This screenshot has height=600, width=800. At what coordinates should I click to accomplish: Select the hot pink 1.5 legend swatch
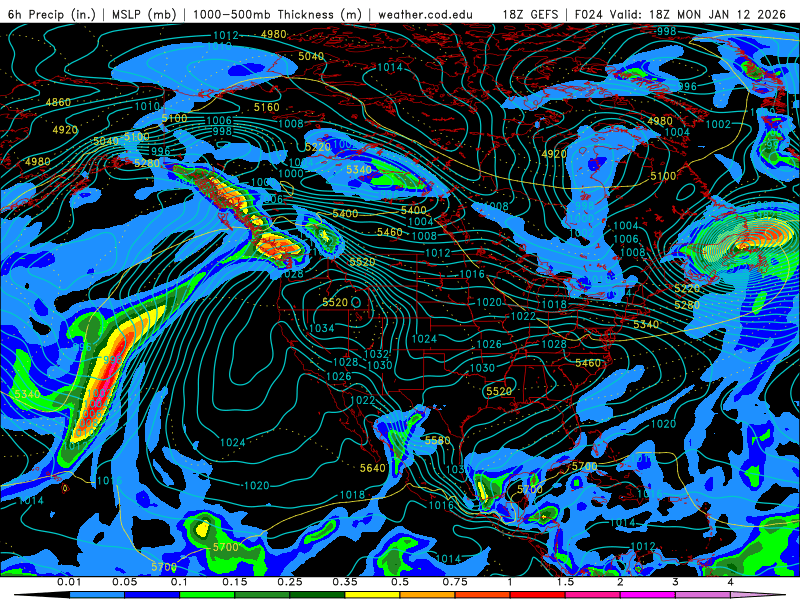(593, 595)
